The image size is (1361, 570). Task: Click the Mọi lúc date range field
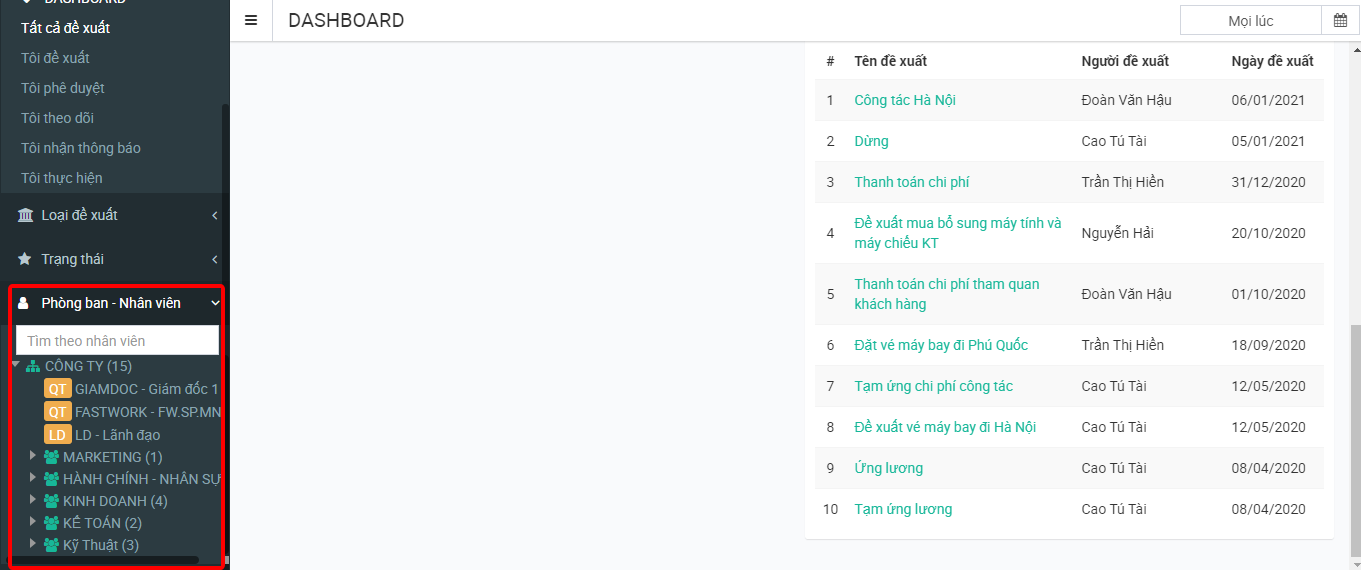coord(1250,21)
